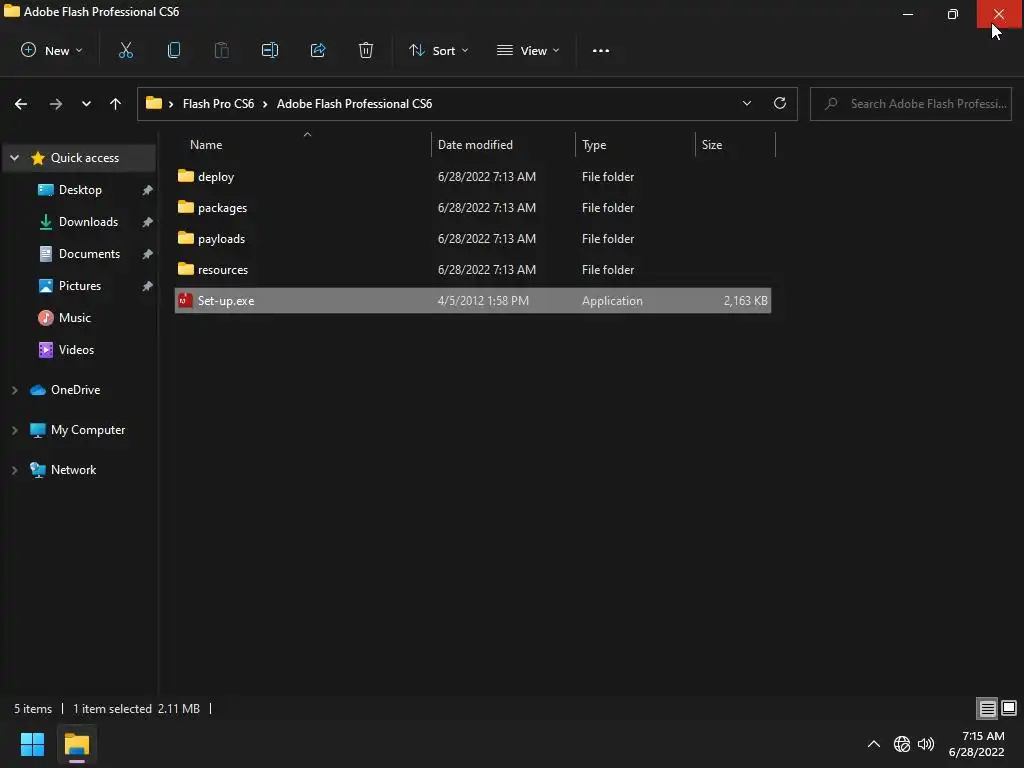1024x768 pixels.
Task: Click the pin icon next to Downloads
Action: 148,222
